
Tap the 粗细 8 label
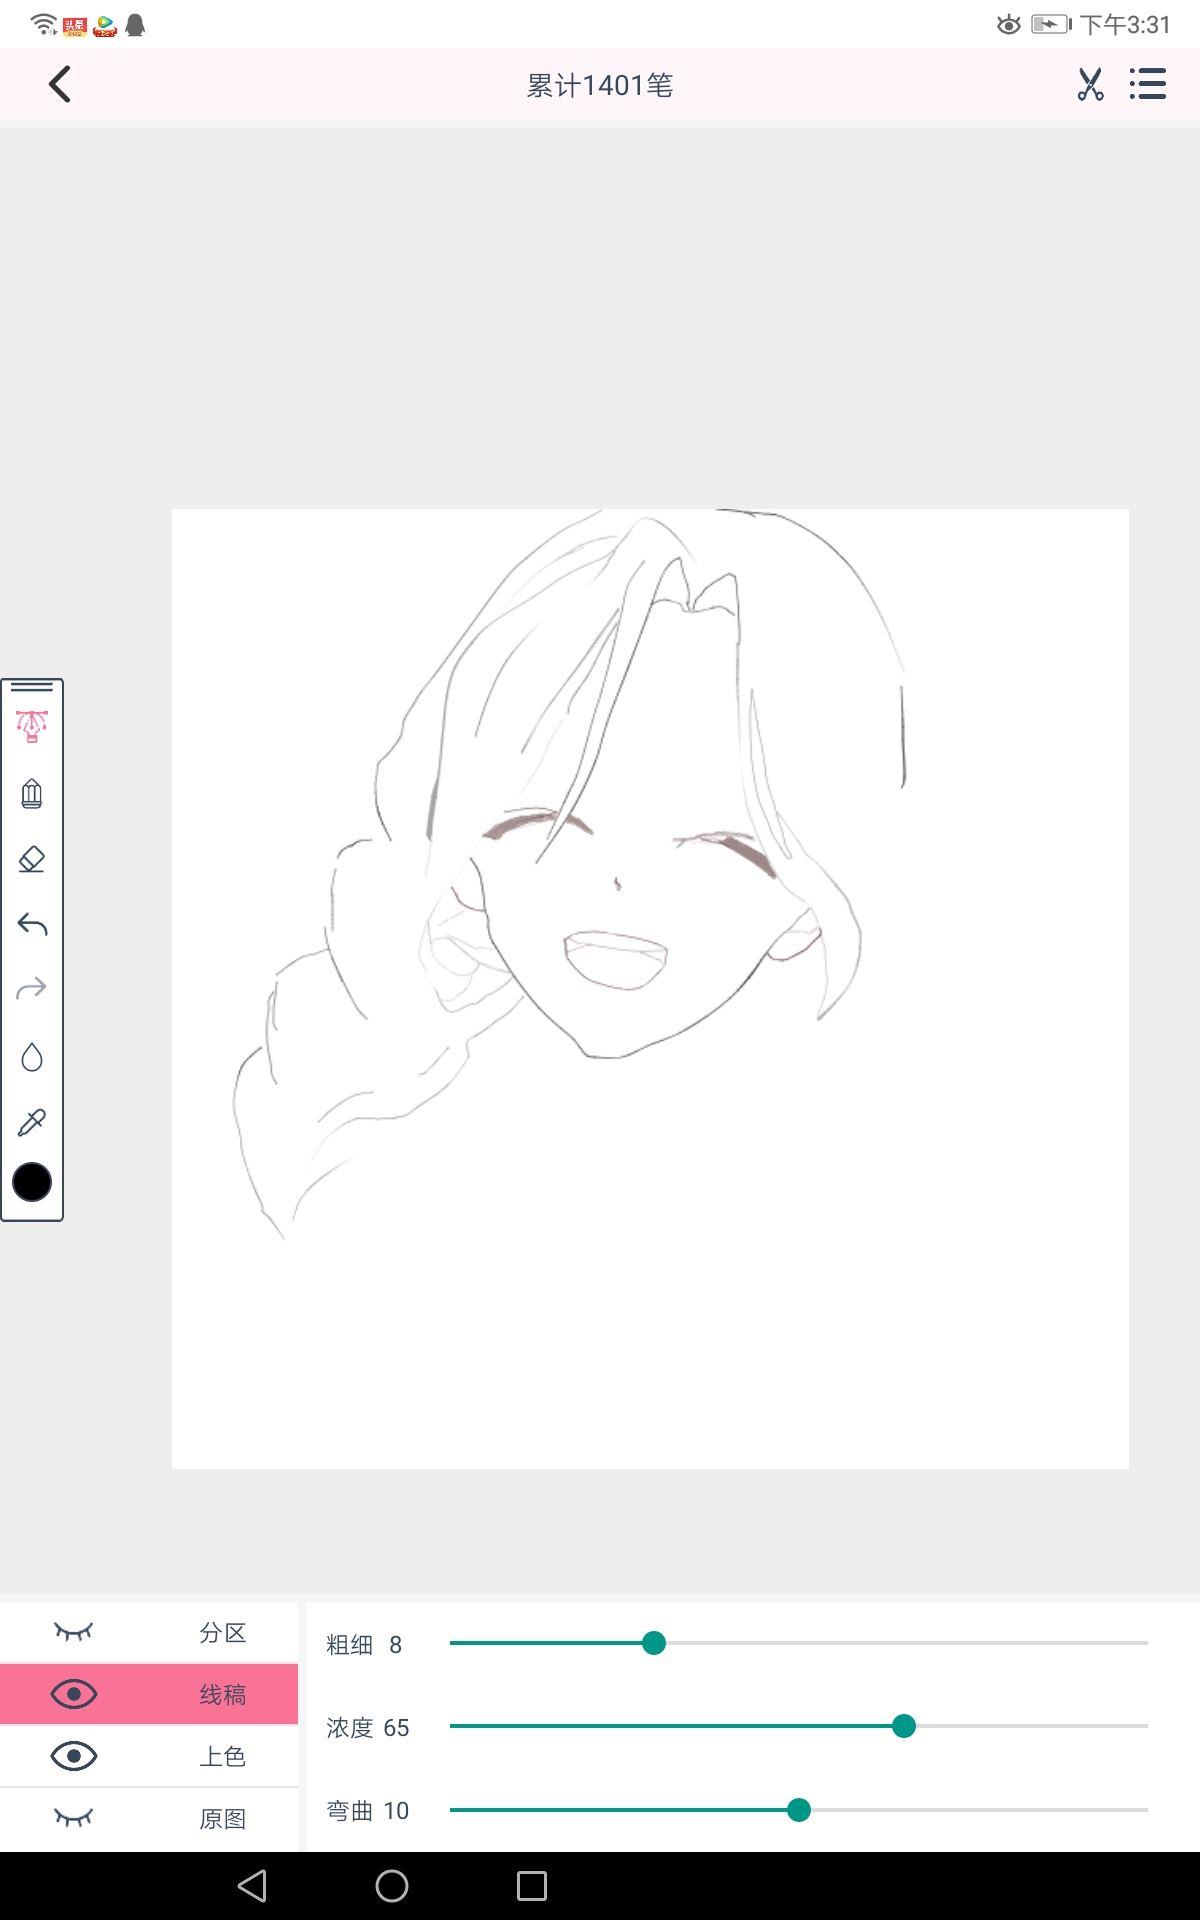tap(364, 1645)
